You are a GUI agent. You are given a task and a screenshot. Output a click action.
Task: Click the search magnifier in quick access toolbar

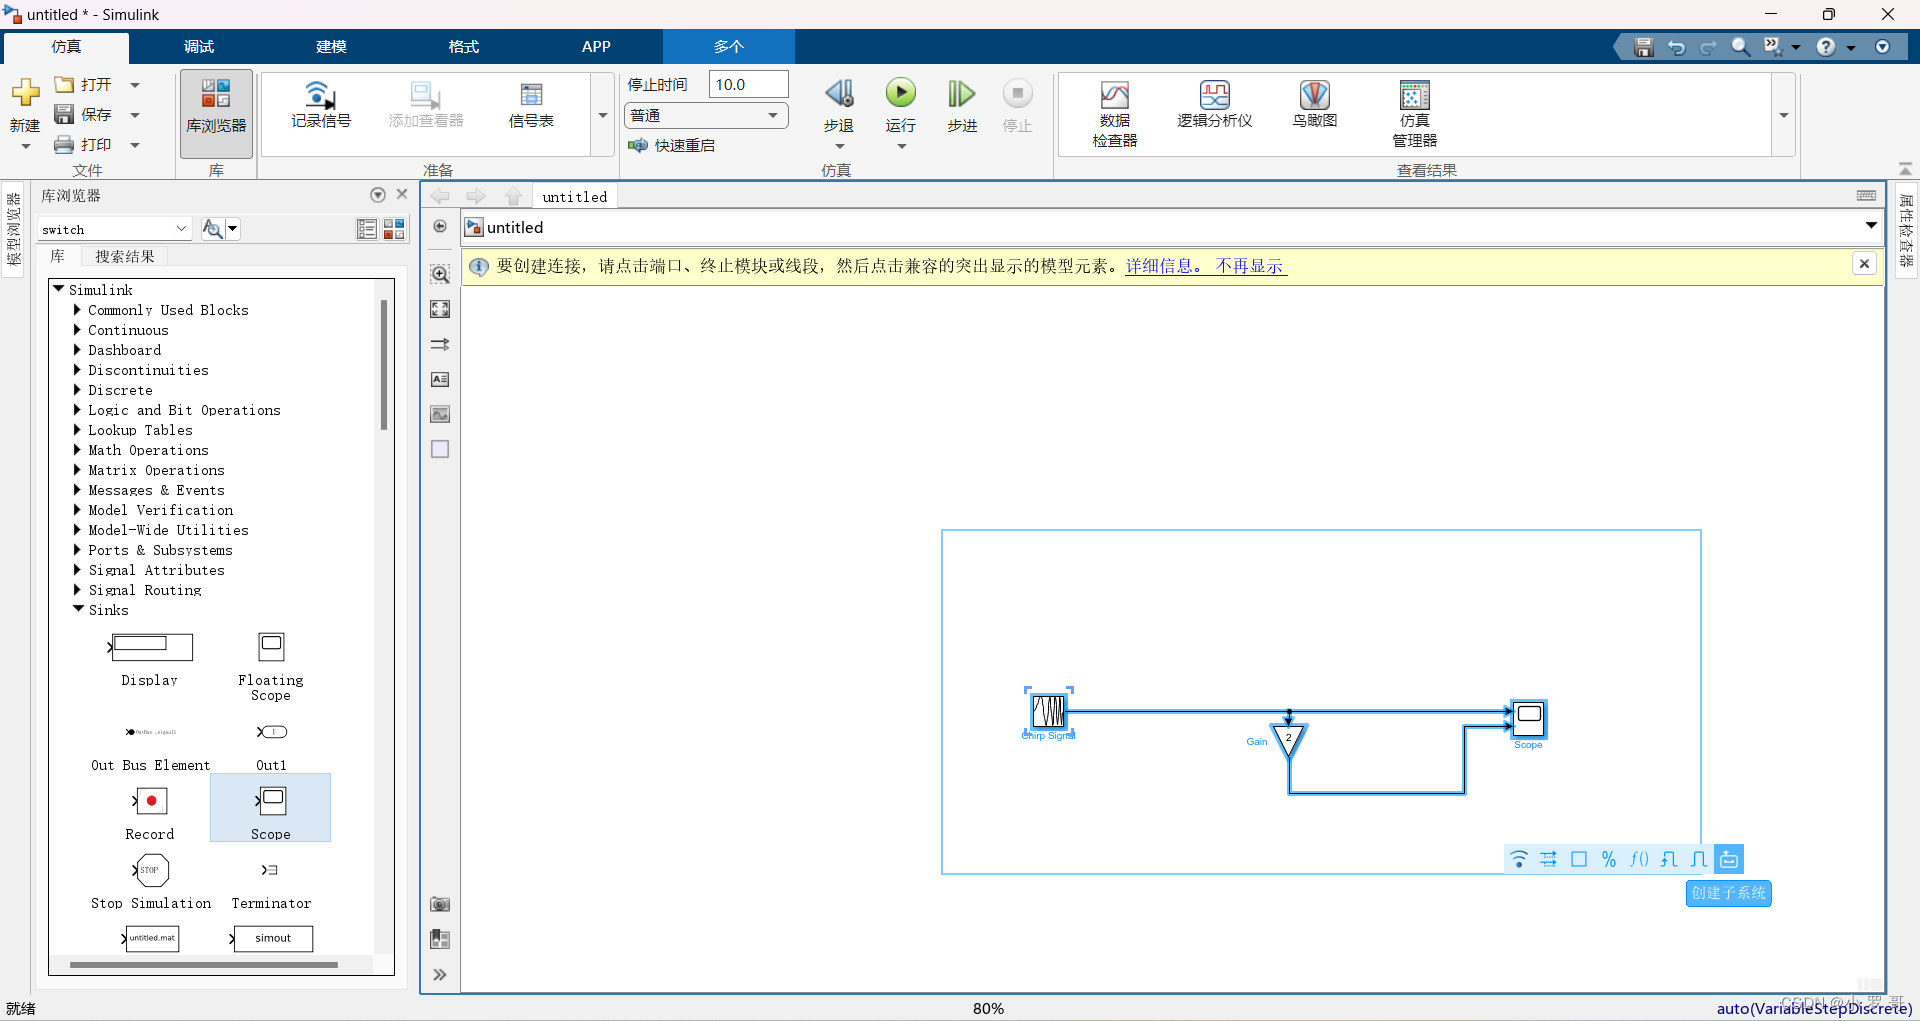tap(1740, 47)
